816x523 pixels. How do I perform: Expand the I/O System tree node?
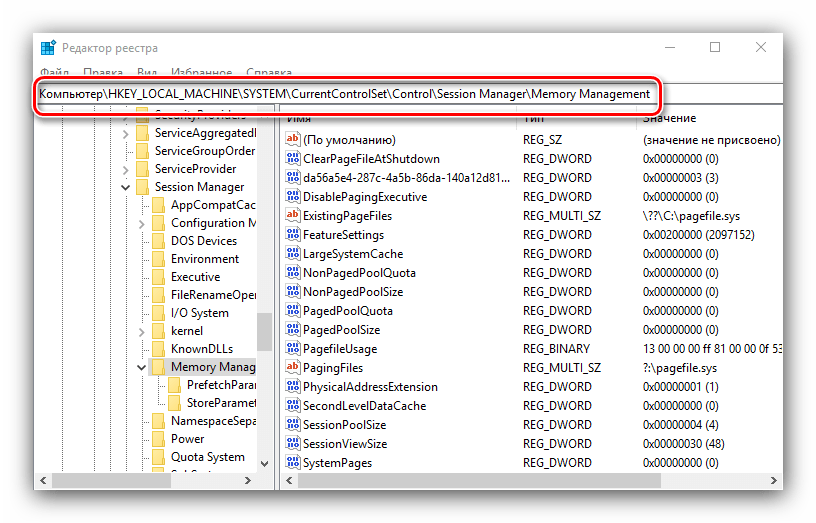[141, 313]
